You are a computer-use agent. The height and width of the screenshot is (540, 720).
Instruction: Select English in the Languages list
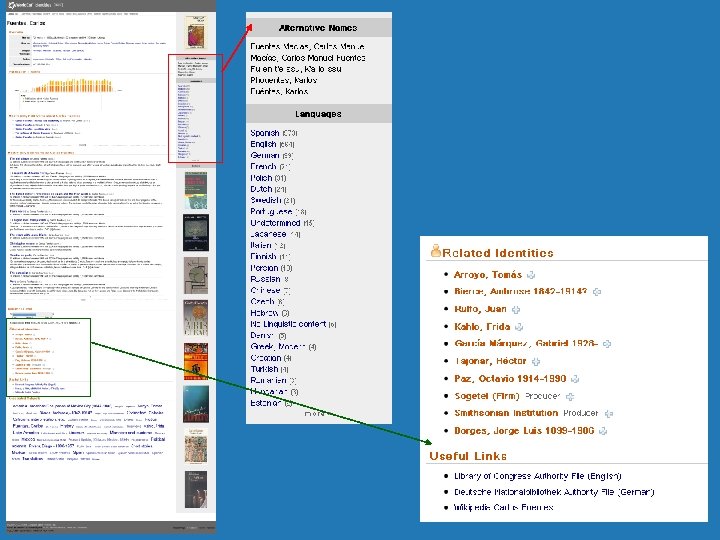[263, 144]
